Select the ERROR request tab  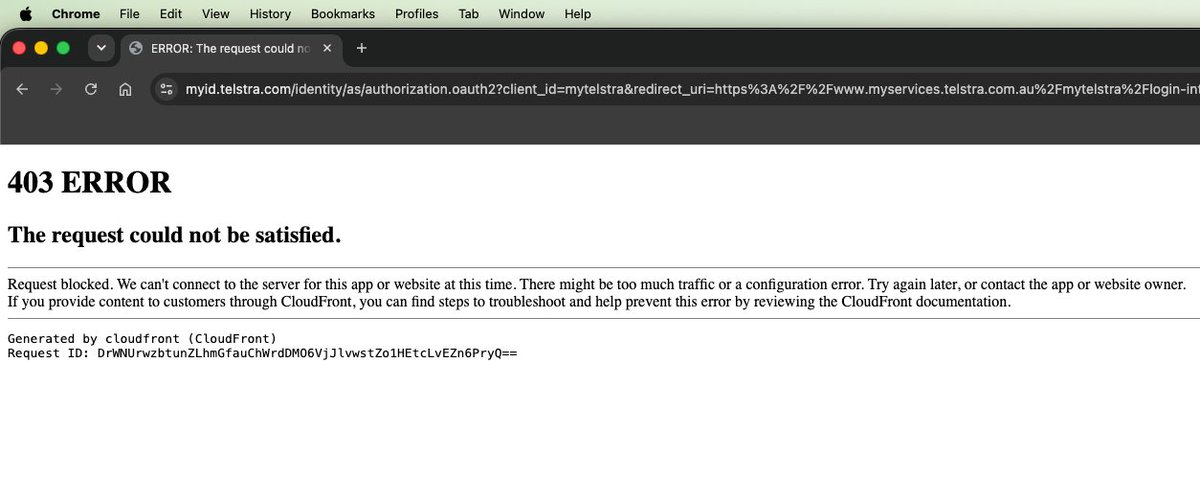coord(233,48)
